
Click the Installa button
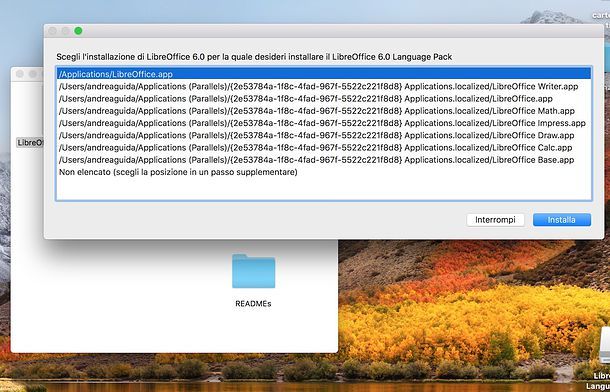coord(562,220)
